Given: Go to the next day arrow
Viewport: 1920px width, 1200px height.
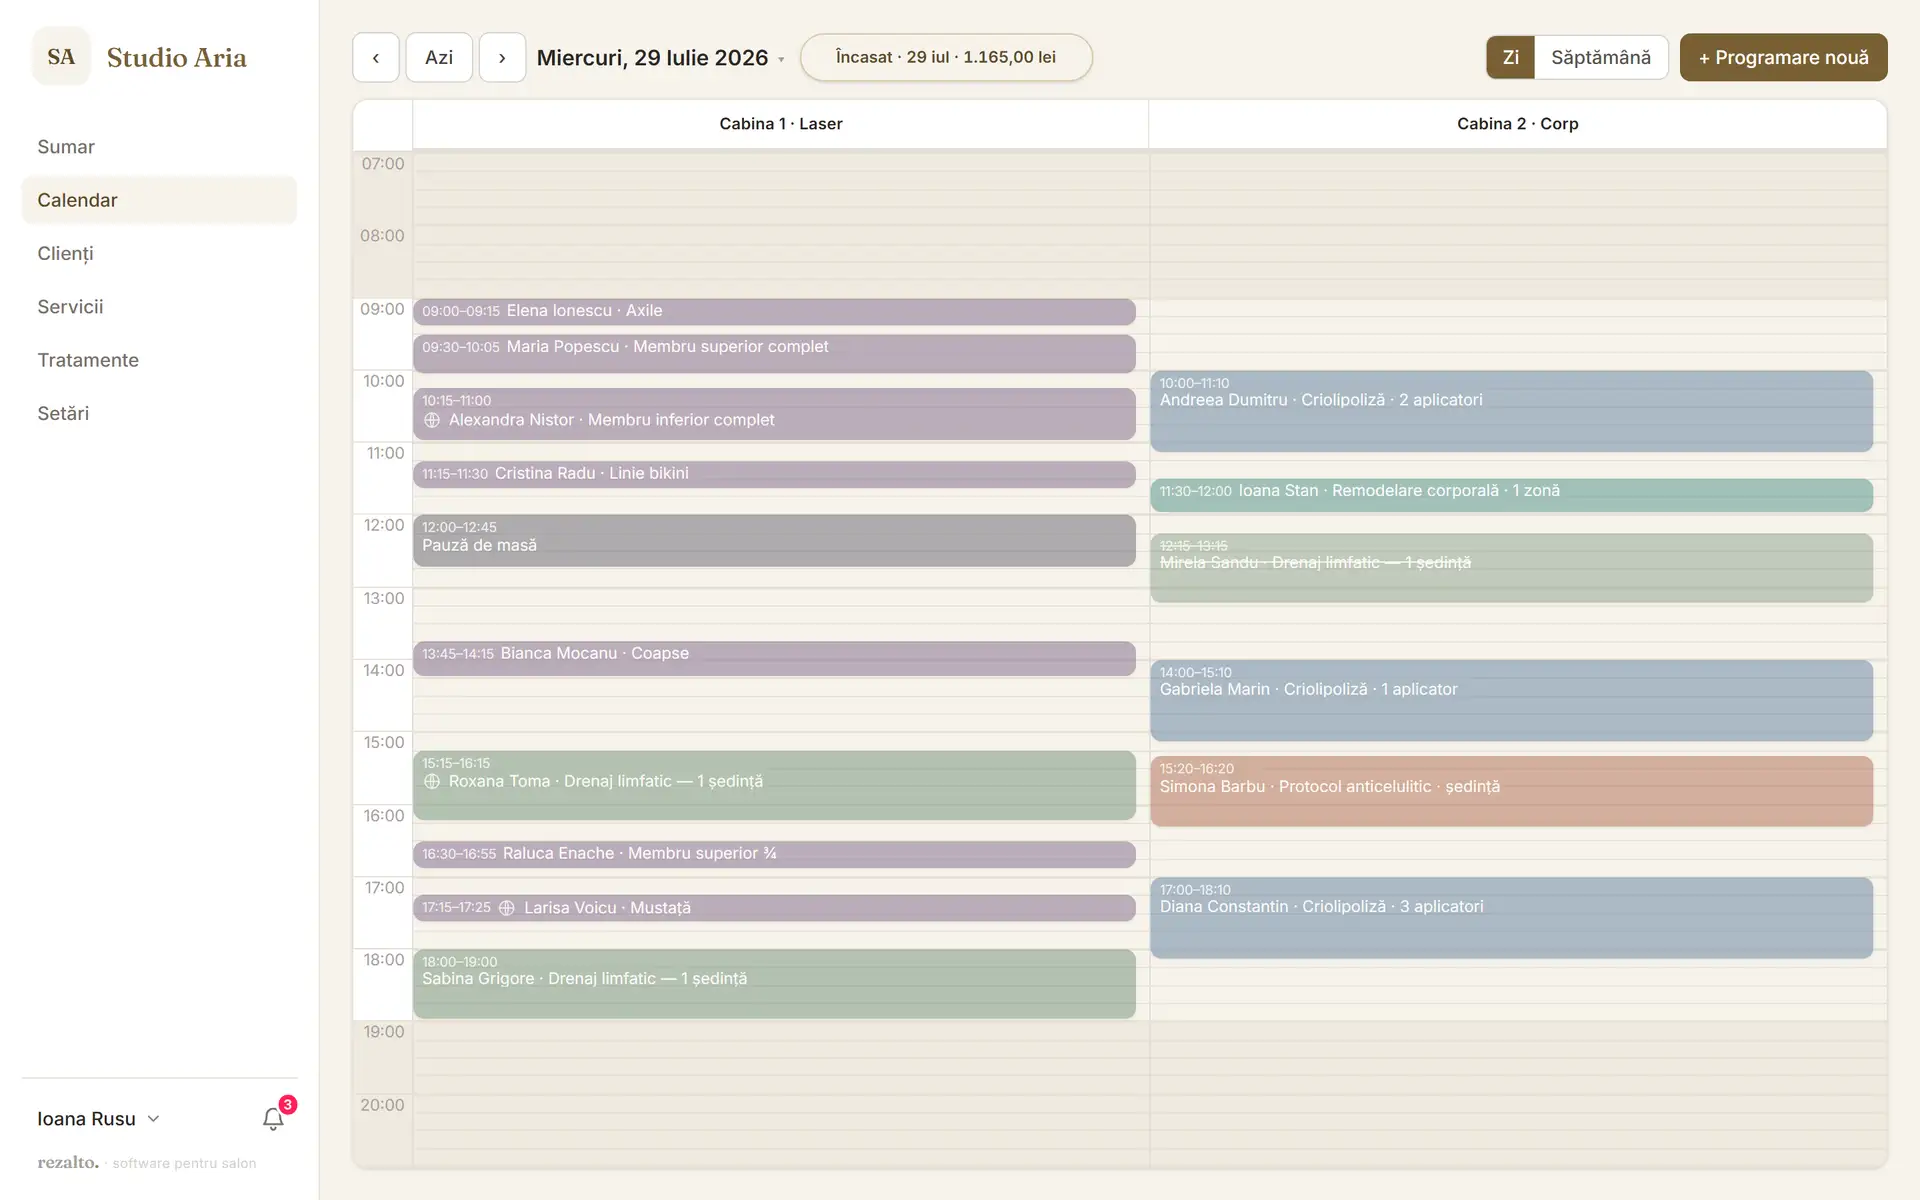Looking at the screenshot, I should [502, 57].
